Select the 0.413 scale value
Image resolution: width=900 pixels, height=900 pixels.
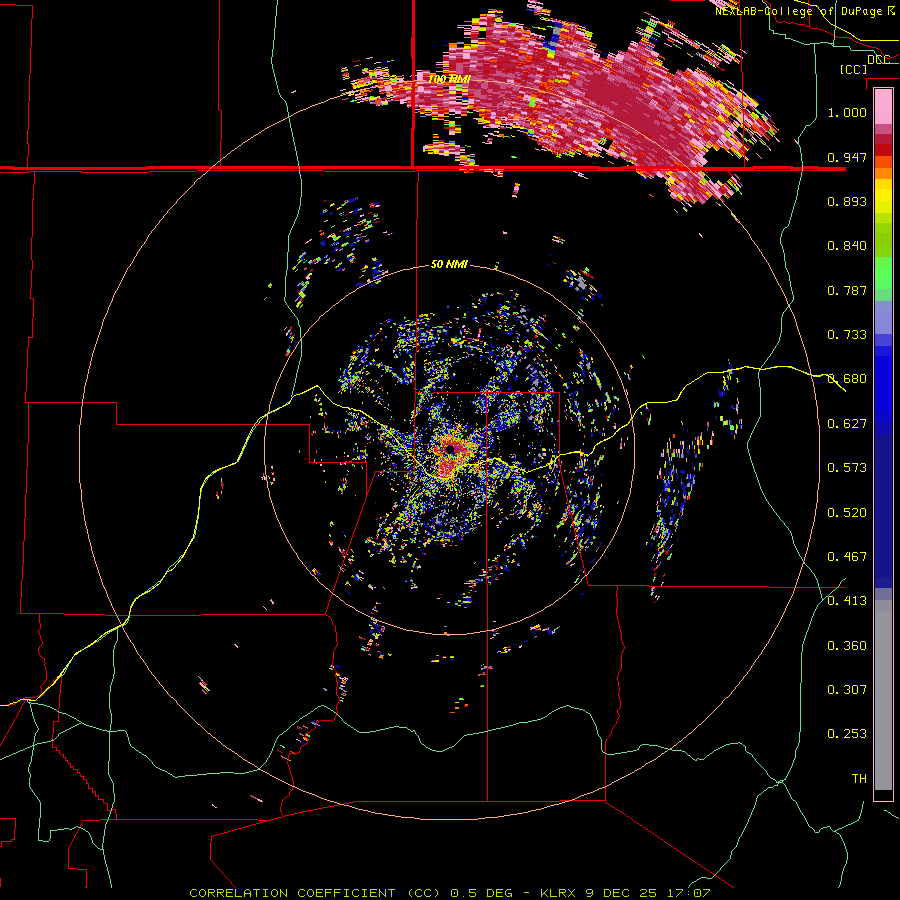(x=847, y=601)
